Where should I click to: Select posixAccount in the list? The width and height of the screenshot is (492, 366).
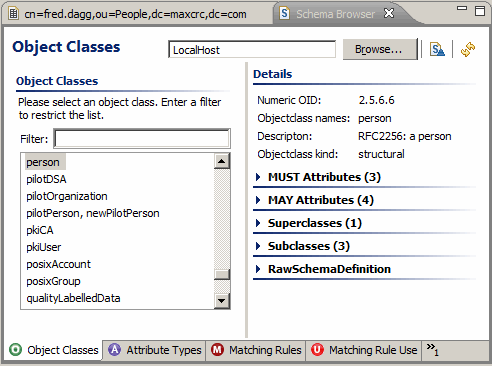(58, 264)
